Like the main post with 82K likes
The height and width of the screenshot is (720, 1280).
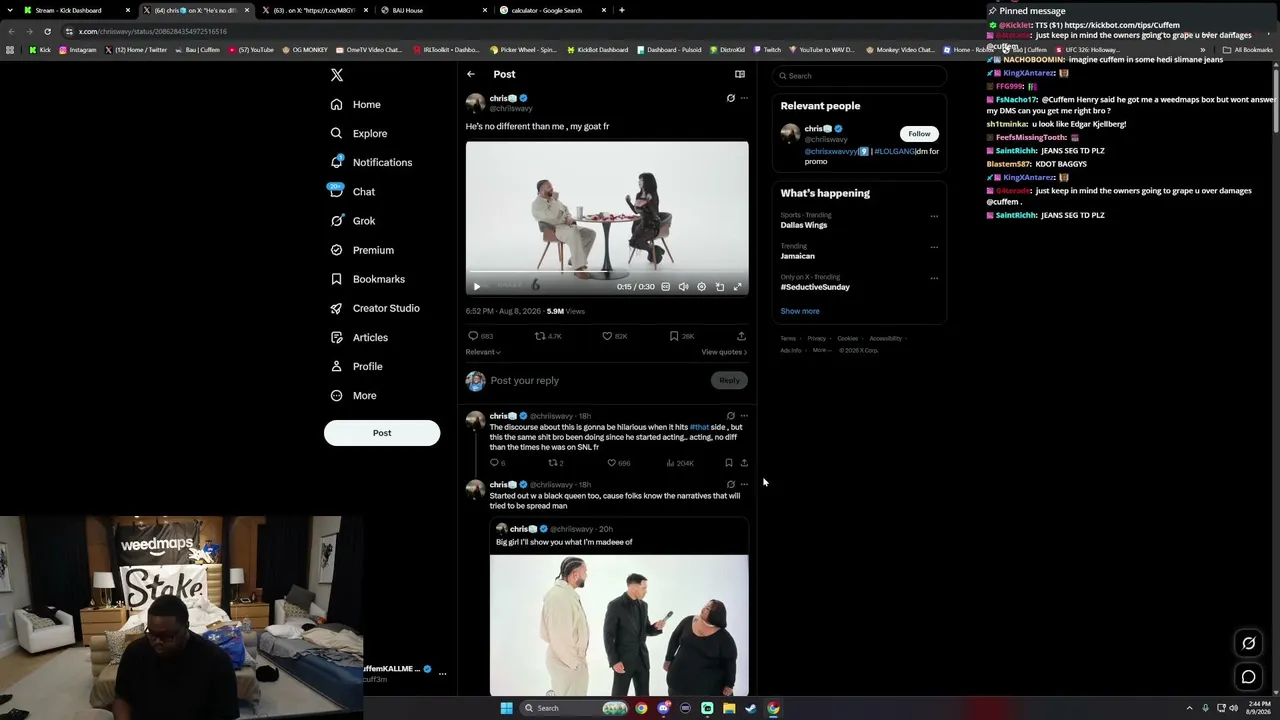point(607,336)
